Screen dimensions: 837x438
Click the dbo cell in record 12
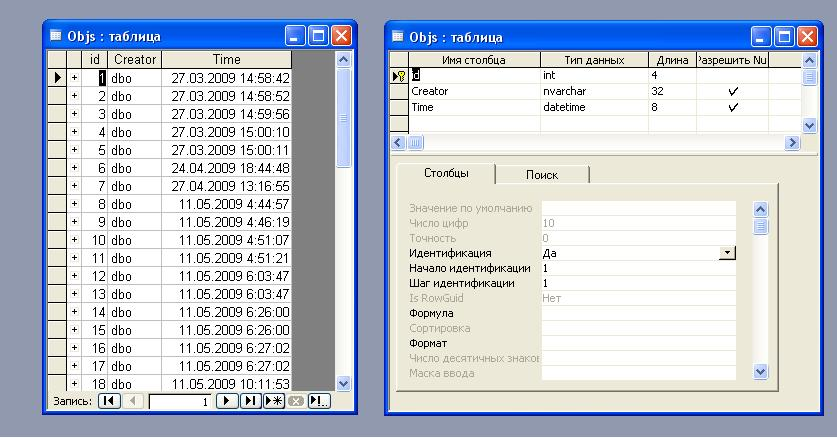tap(135, 276)
